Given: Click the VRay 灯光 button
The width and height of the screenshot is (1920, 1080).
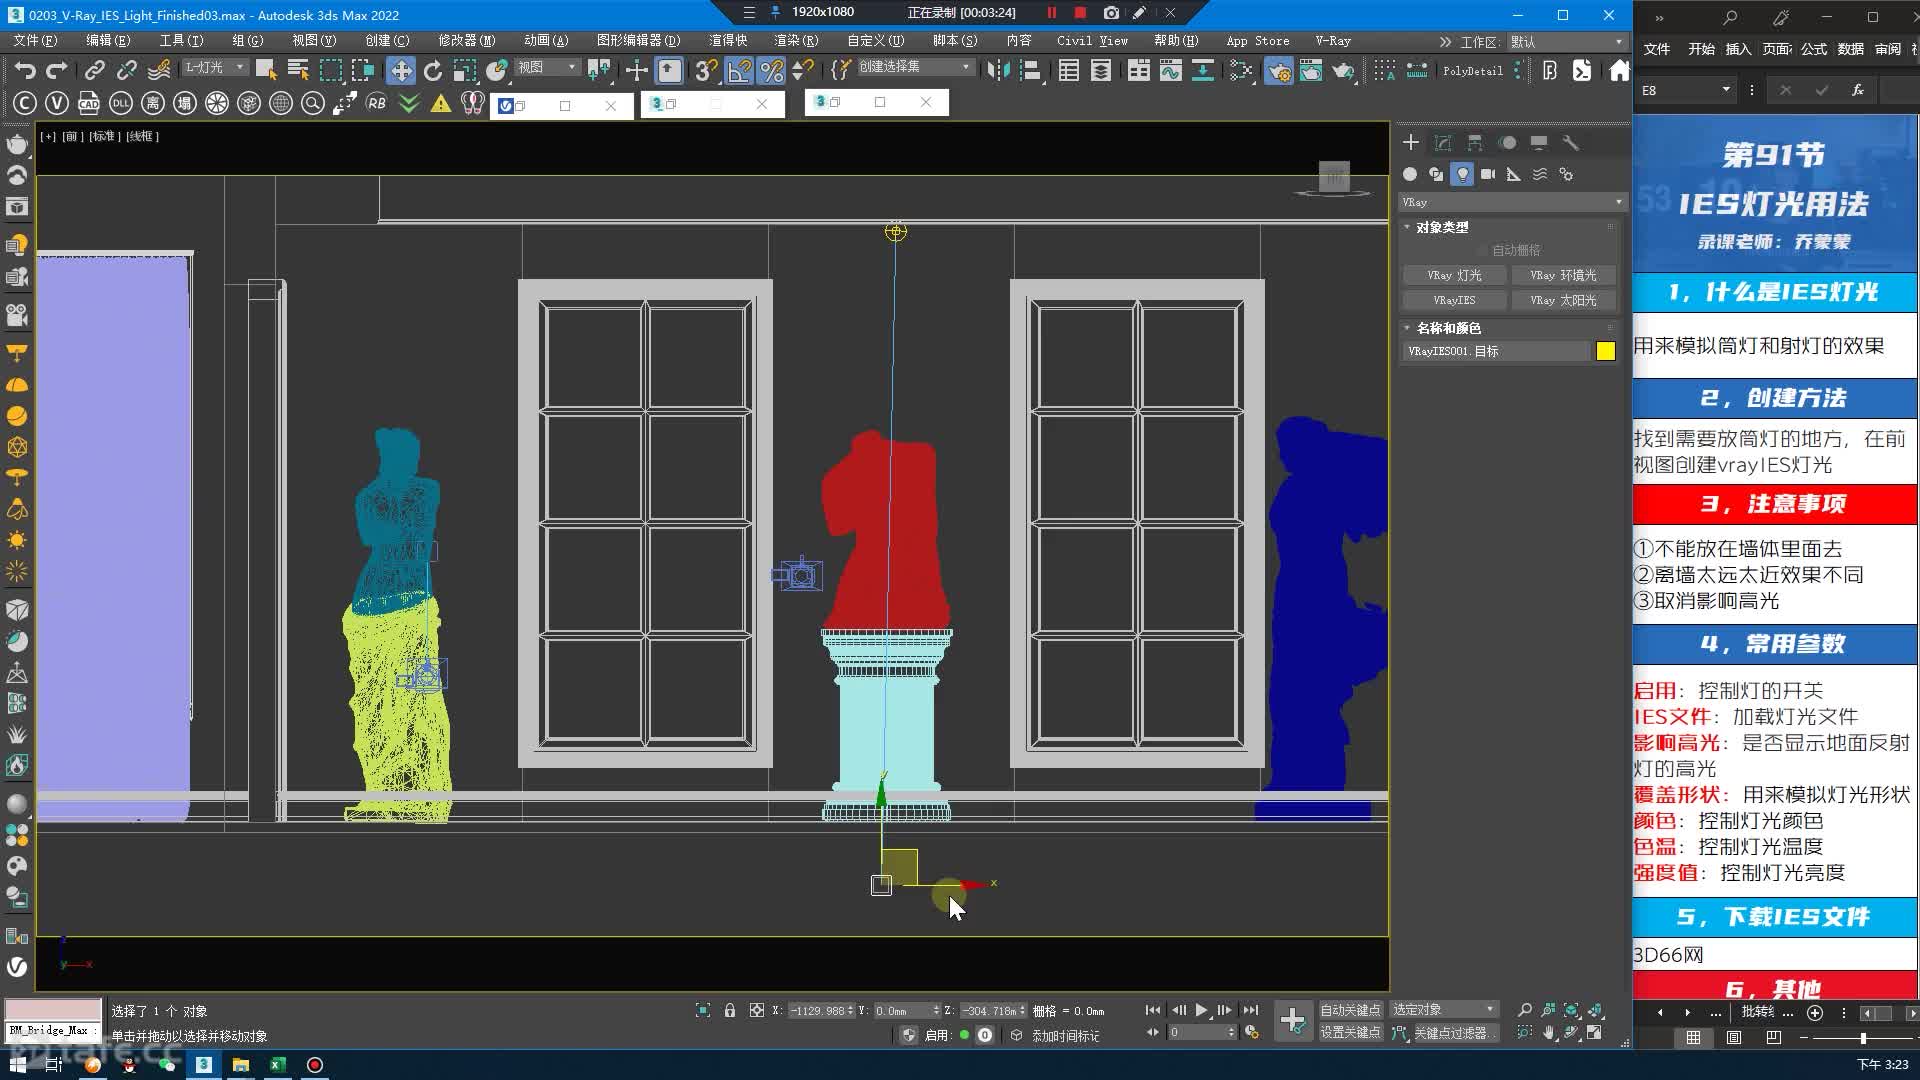Looking at the screenshot, I should (1454, 275).
